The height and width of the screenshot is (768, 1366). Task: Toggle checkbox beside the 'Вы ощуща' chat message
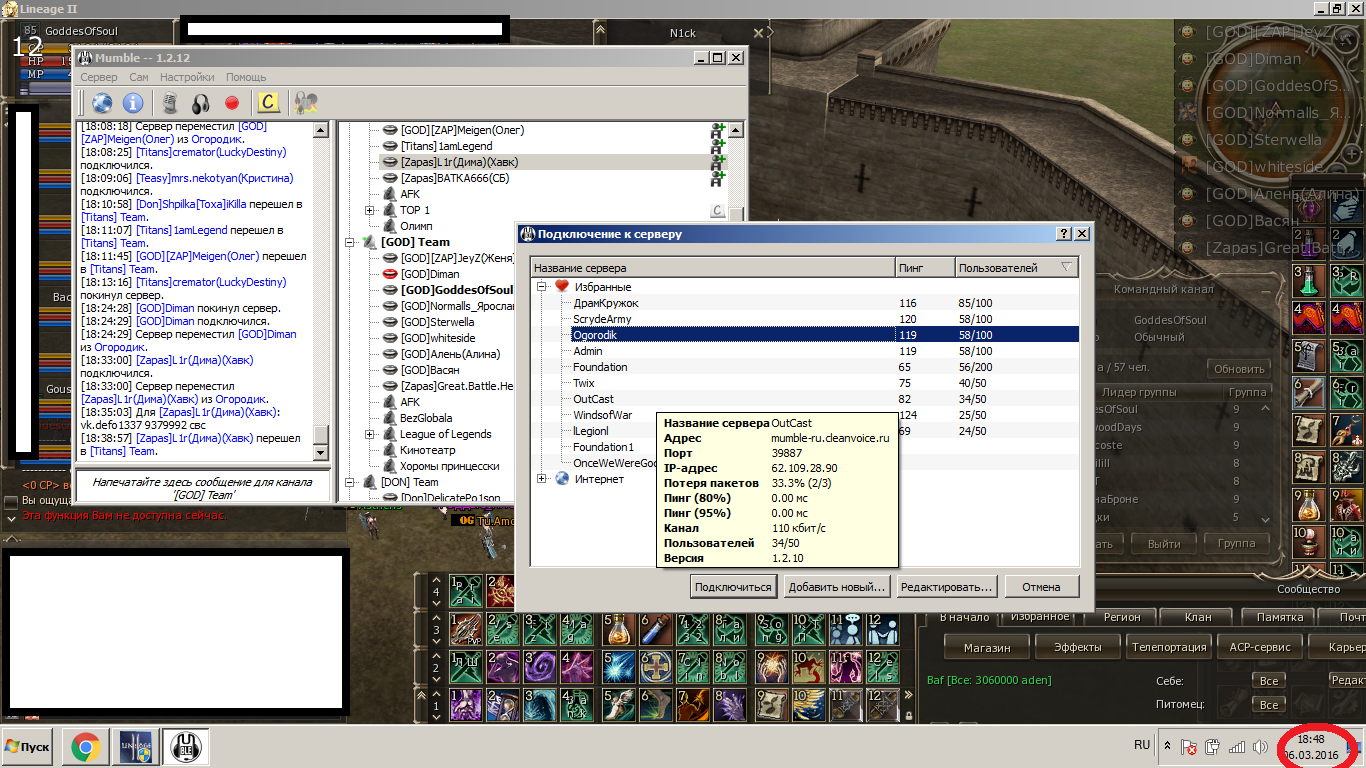pos(10,500)
